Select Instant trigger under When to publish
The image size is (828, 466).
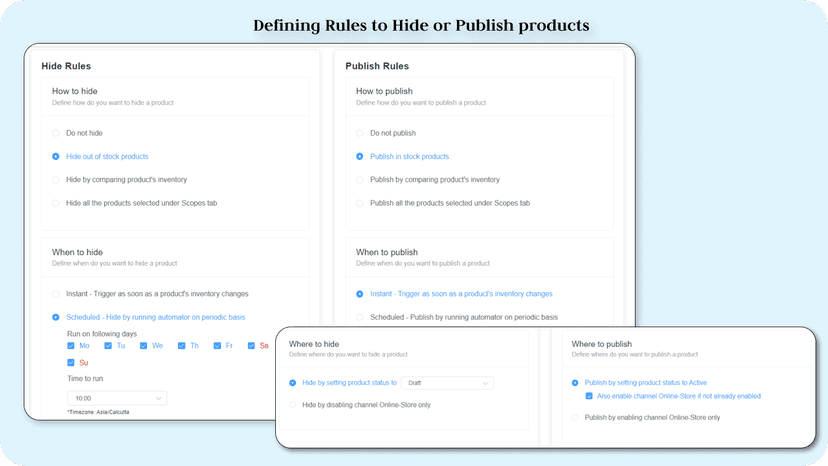click(360, 294)
